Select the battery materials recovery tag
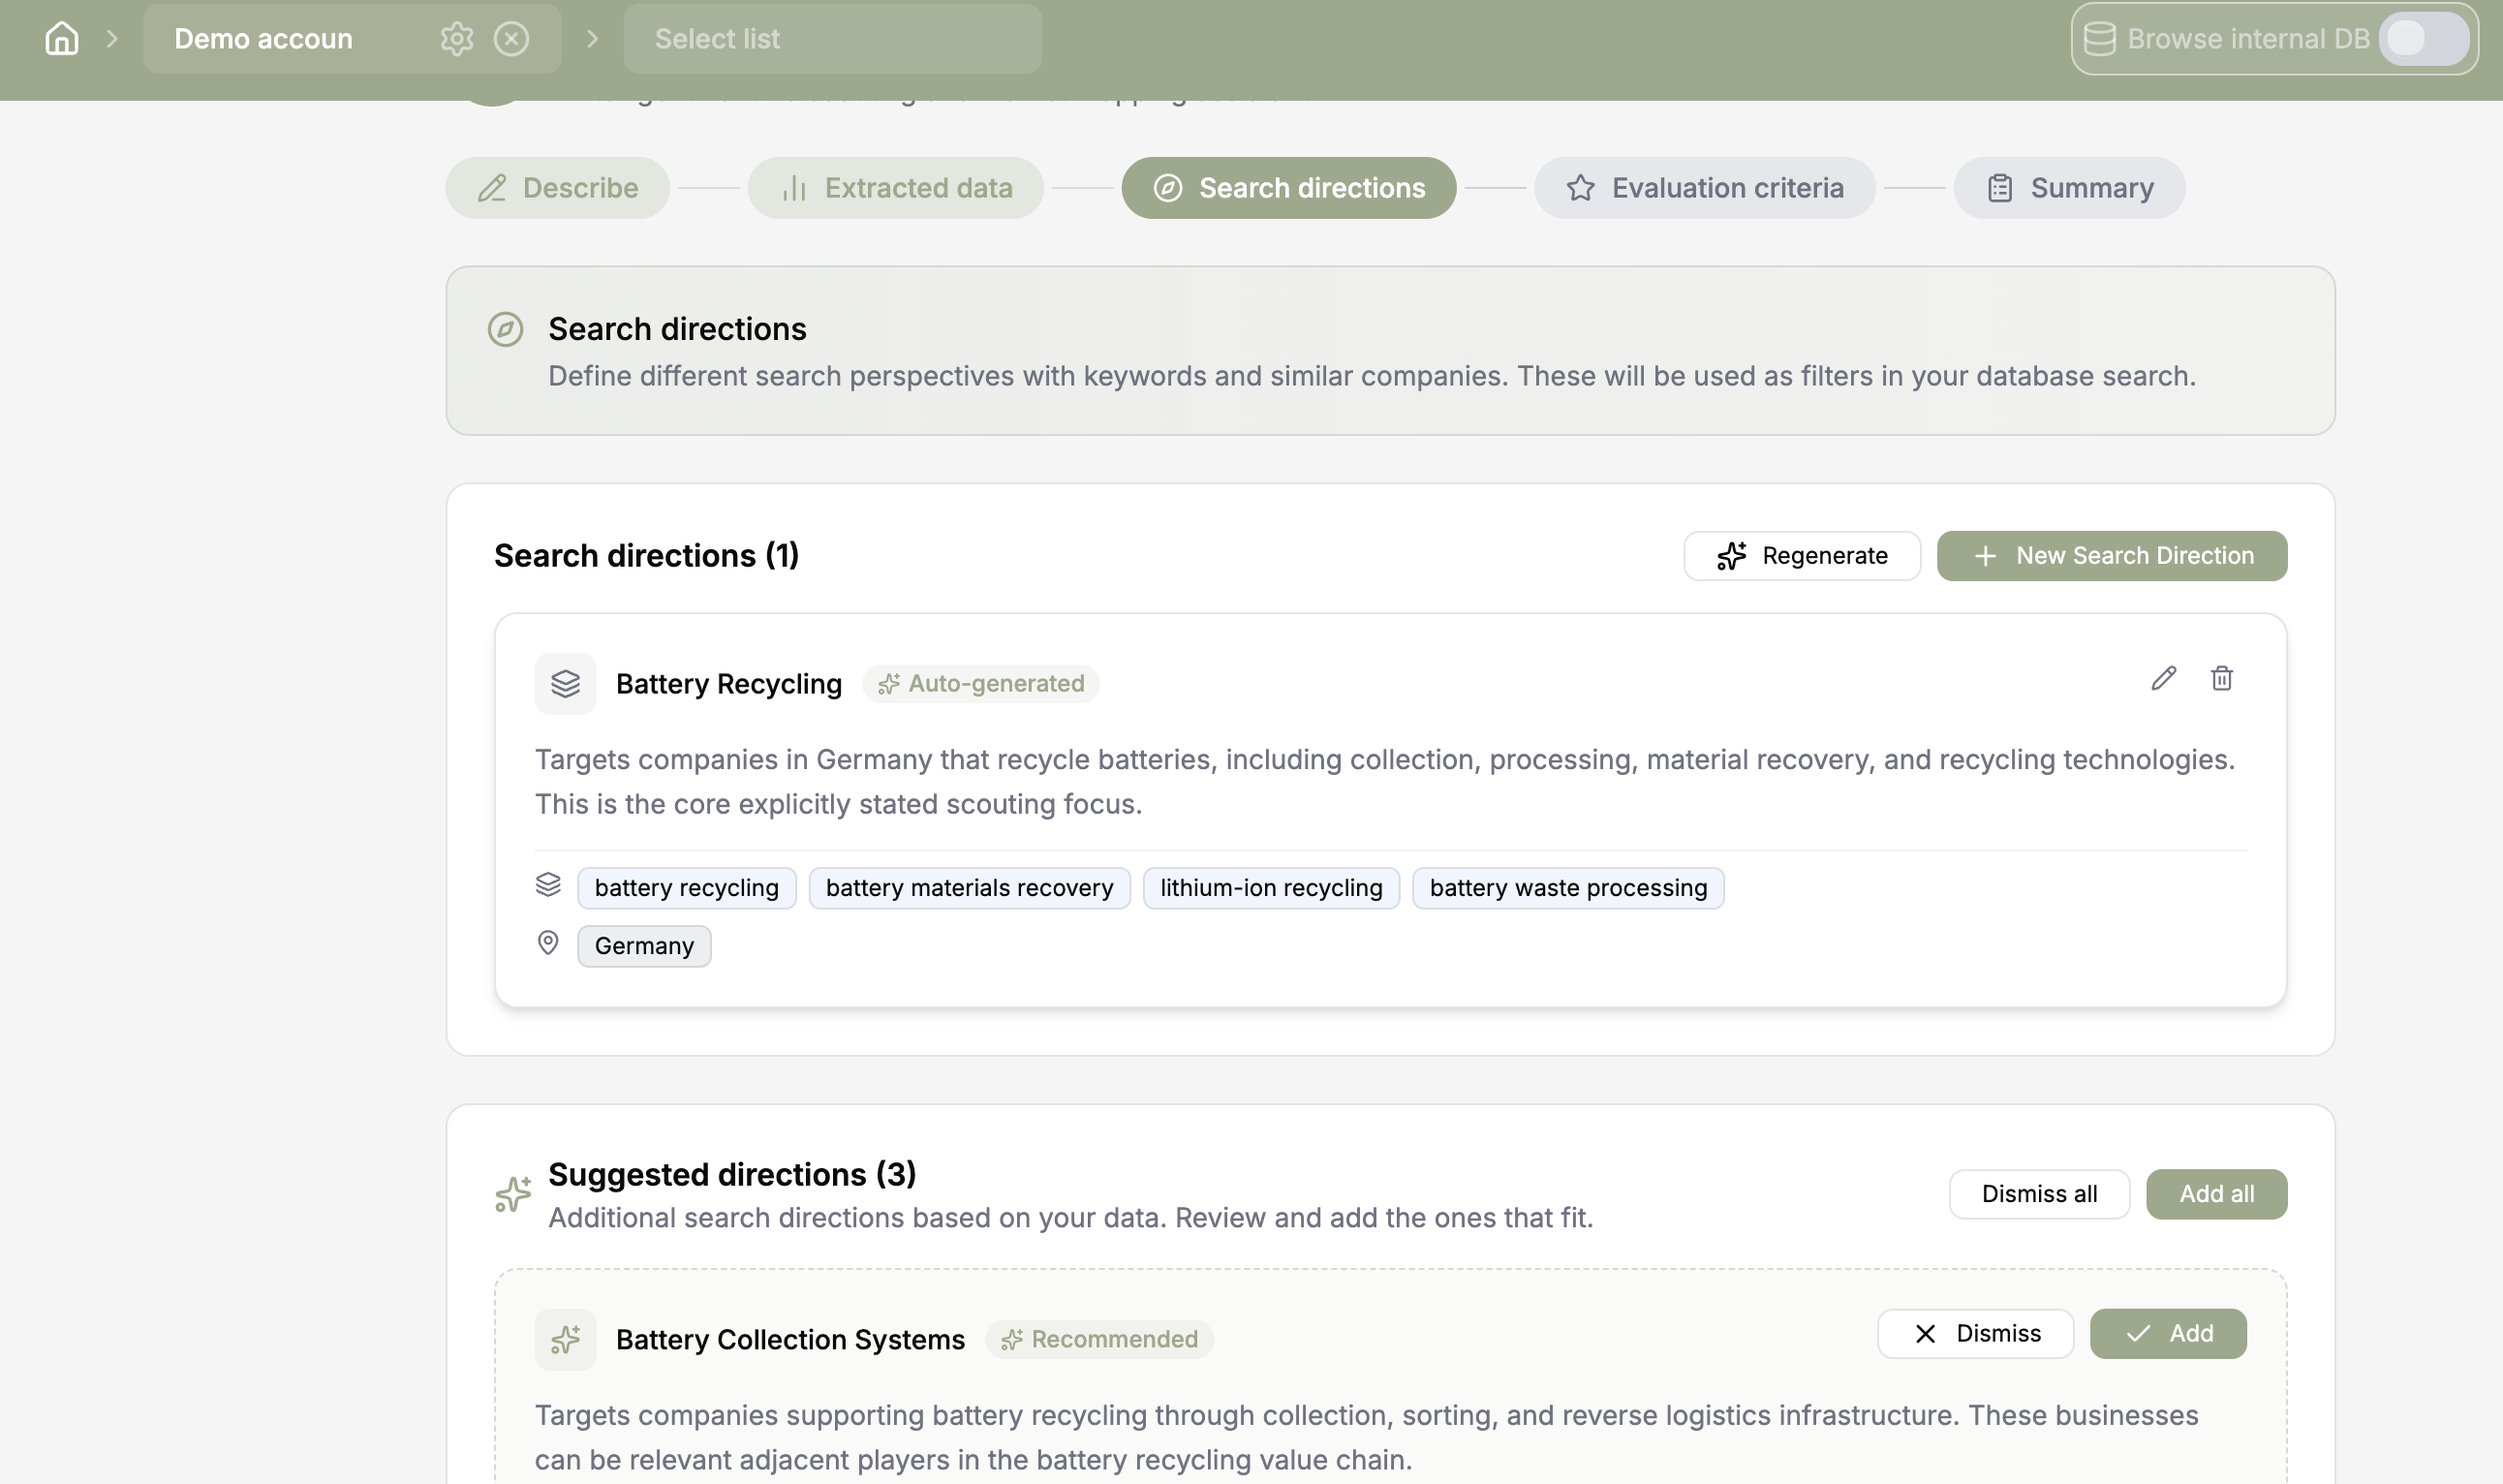The width and height of the screenshot is (2503, 1484). point(969,888)
